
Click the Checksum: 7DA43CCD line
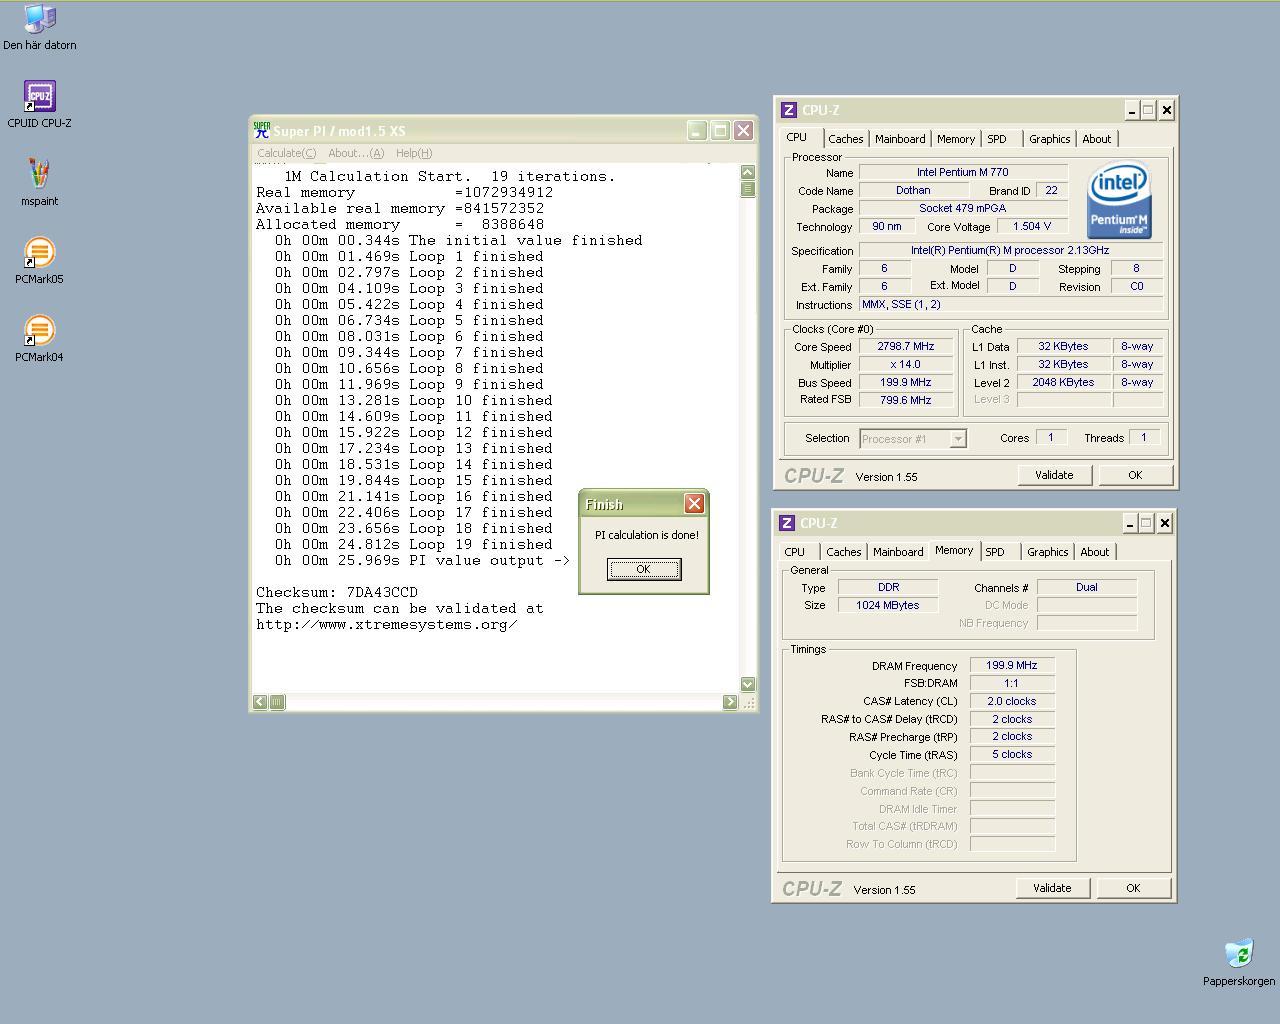click(337, 592)
